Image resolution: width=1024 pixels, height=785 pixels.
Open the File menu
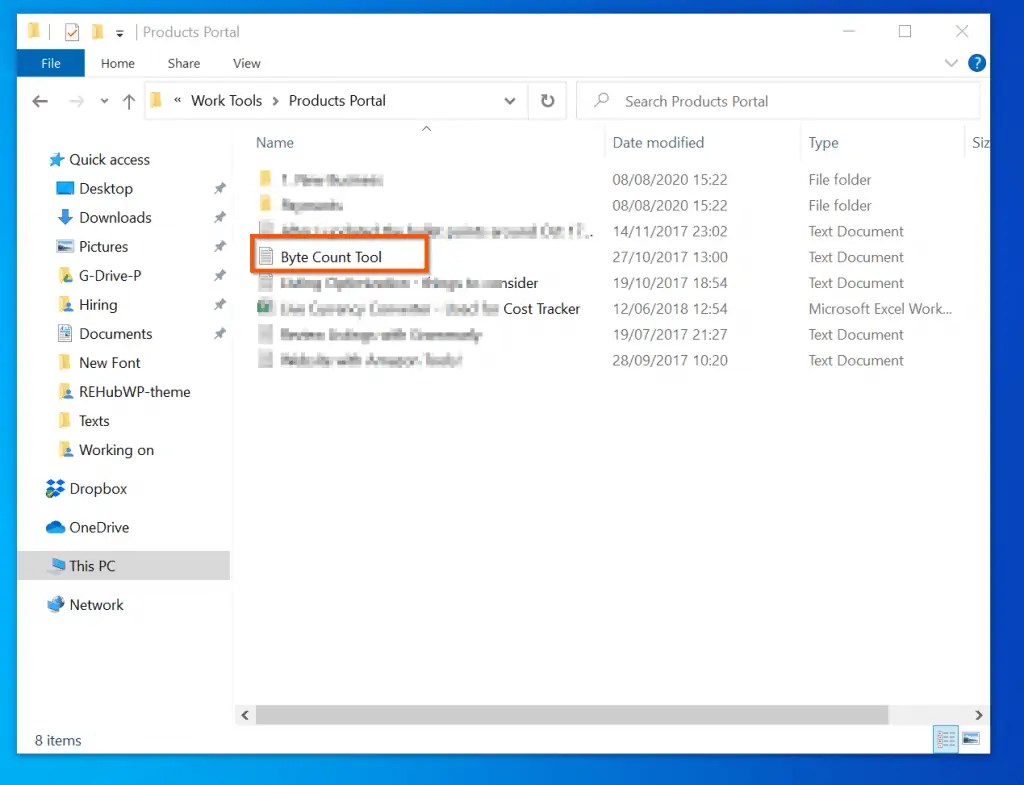click(x=49, y=62)
